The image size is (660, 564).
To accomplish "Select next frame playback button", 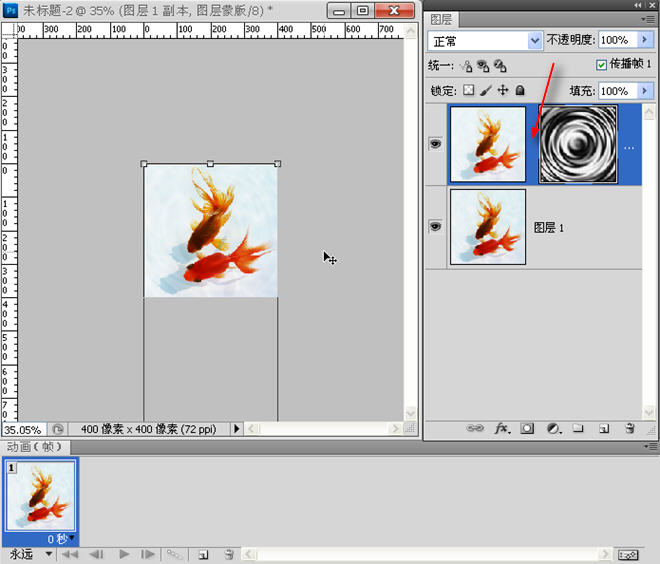I will [x=148, y=554].
